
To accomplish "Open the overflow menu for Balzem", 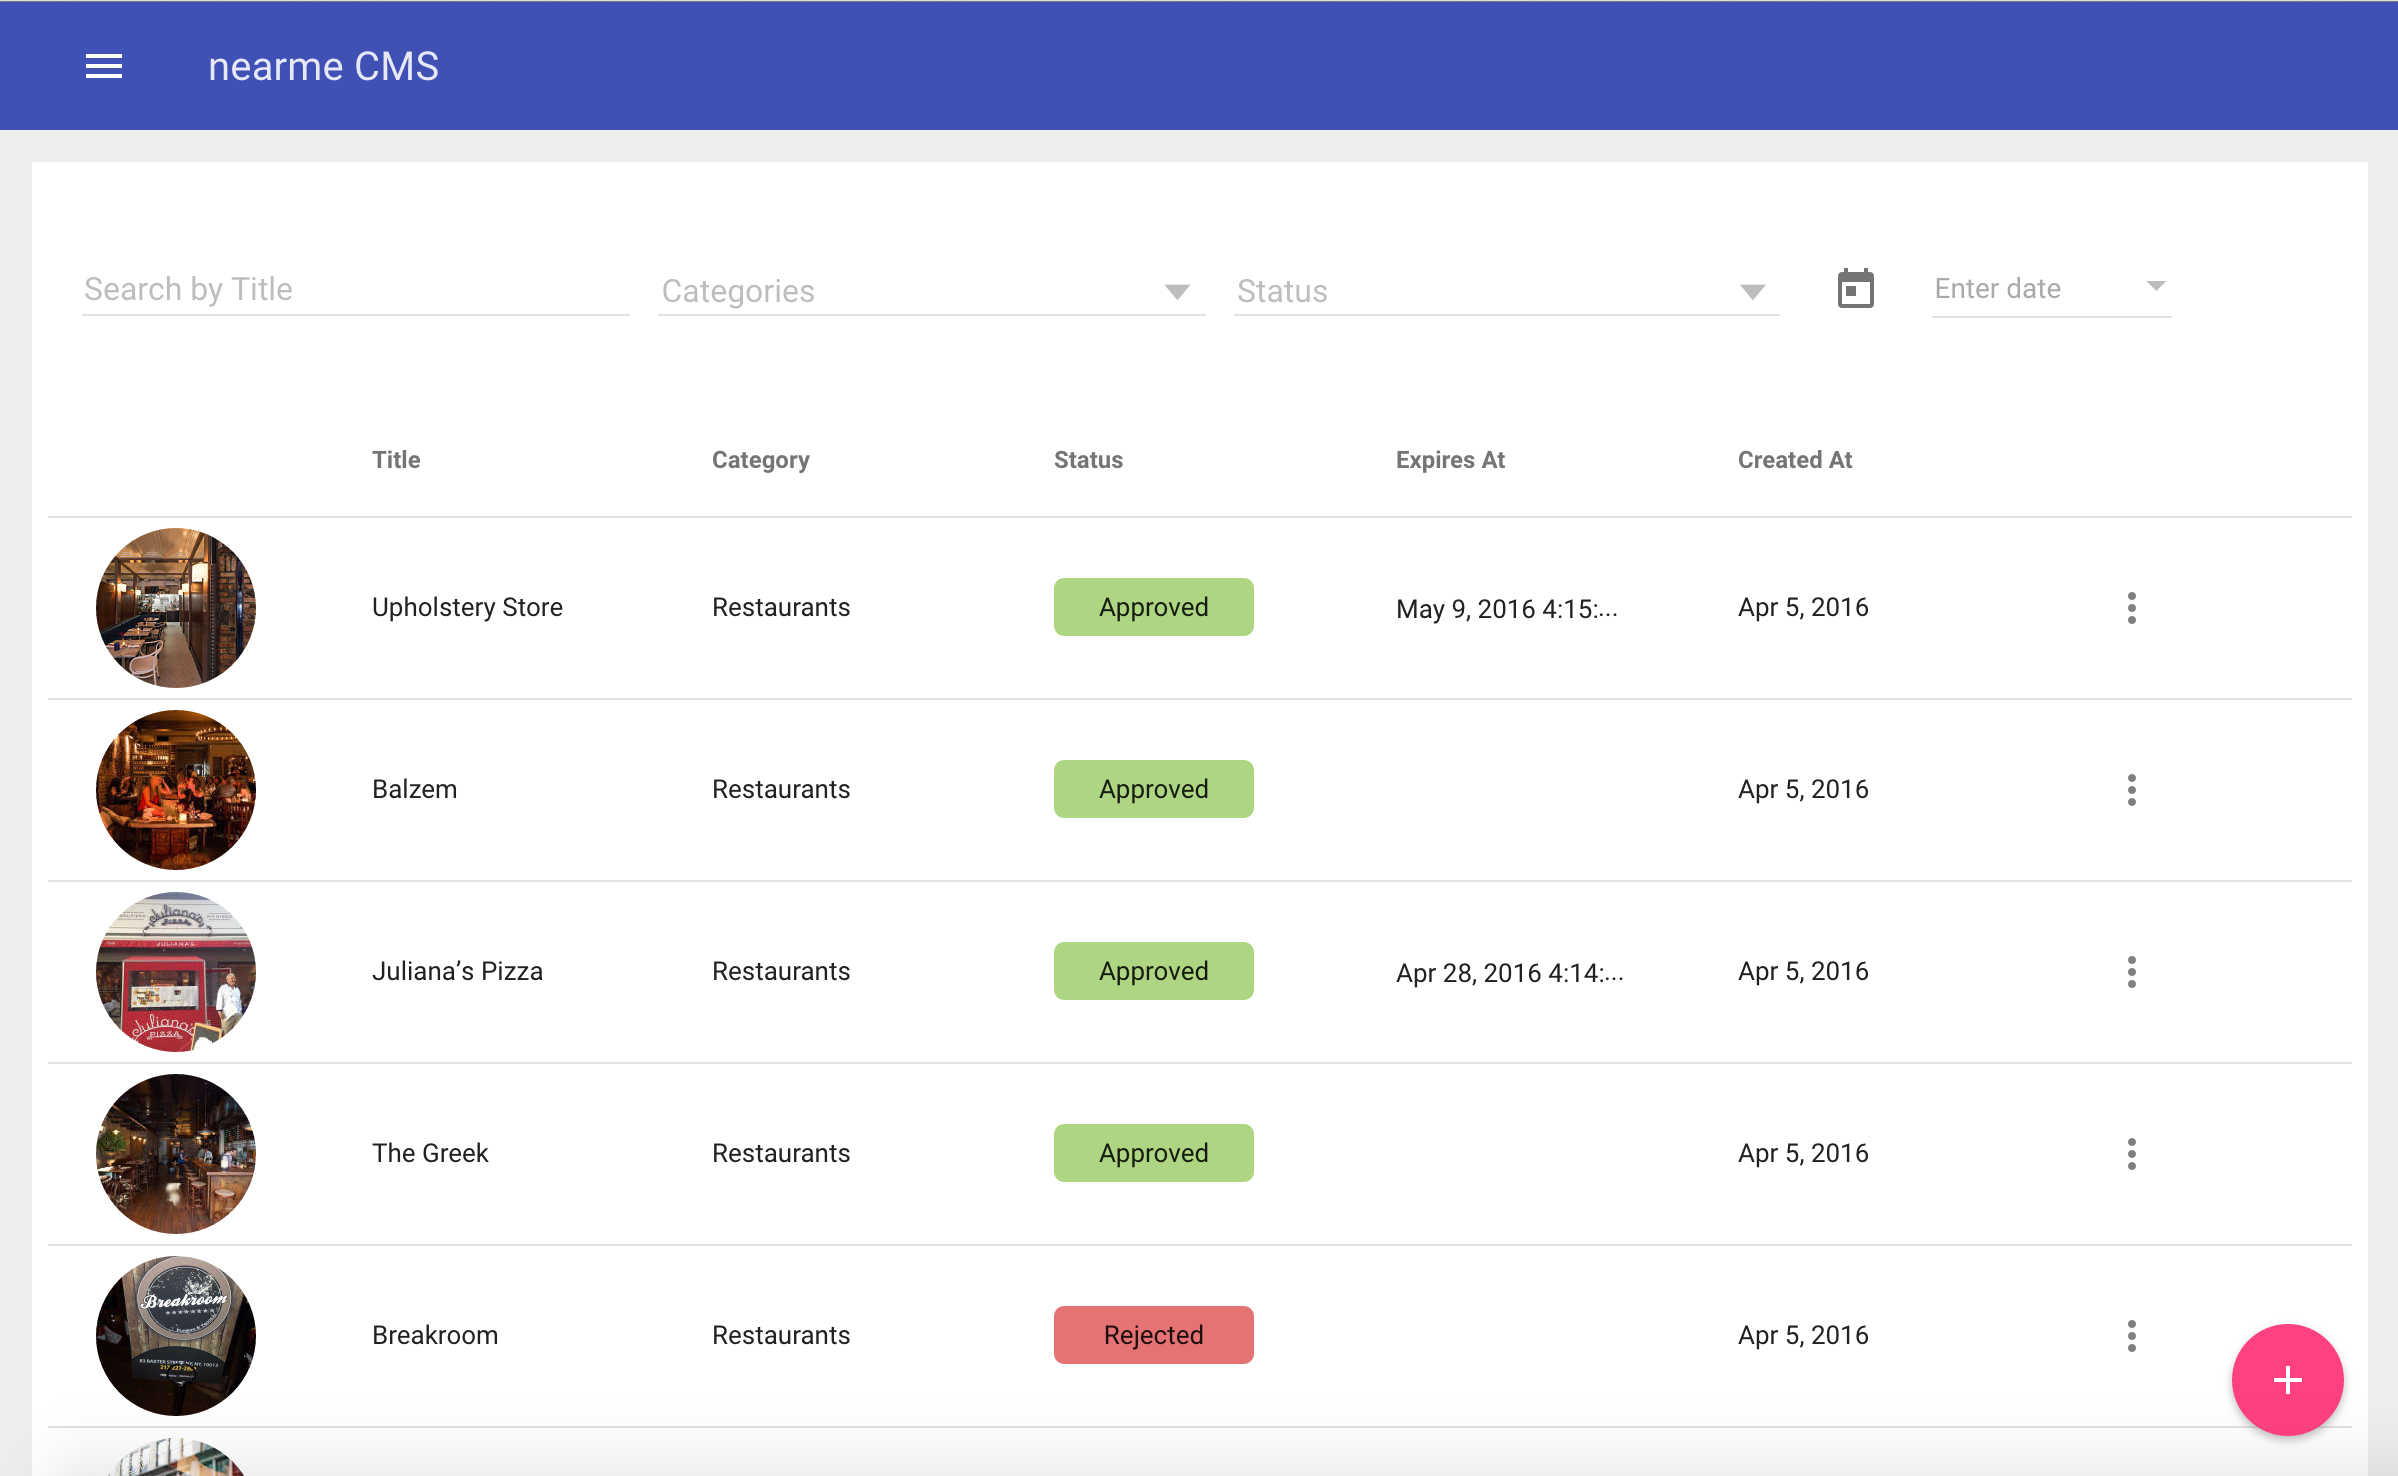I will coord(2132,789).
